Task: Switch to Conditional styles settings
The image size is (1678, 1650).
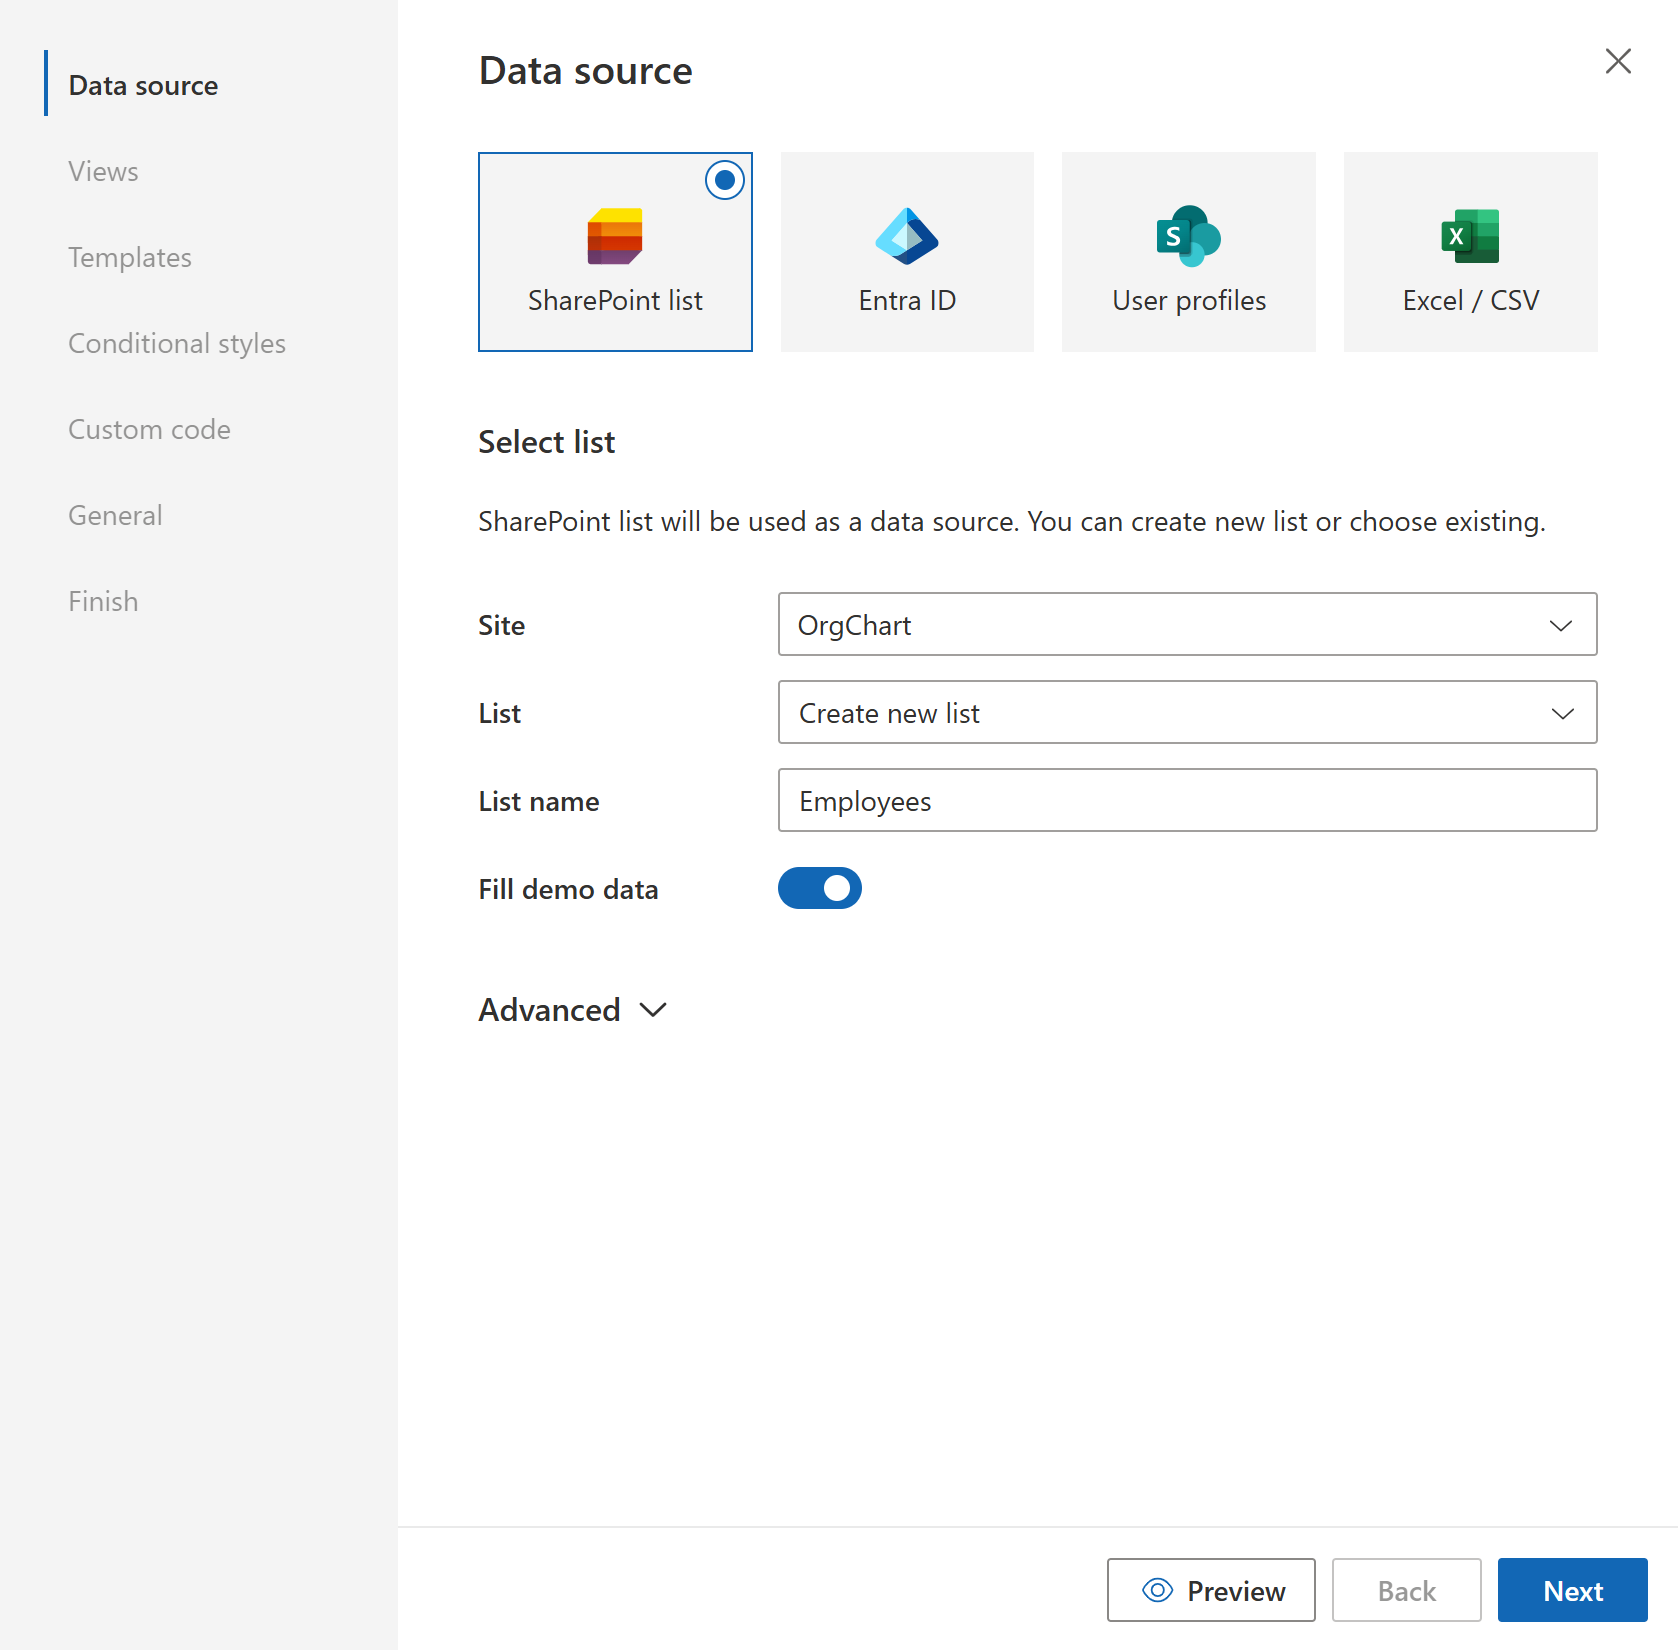Action: tap(176, 343)
